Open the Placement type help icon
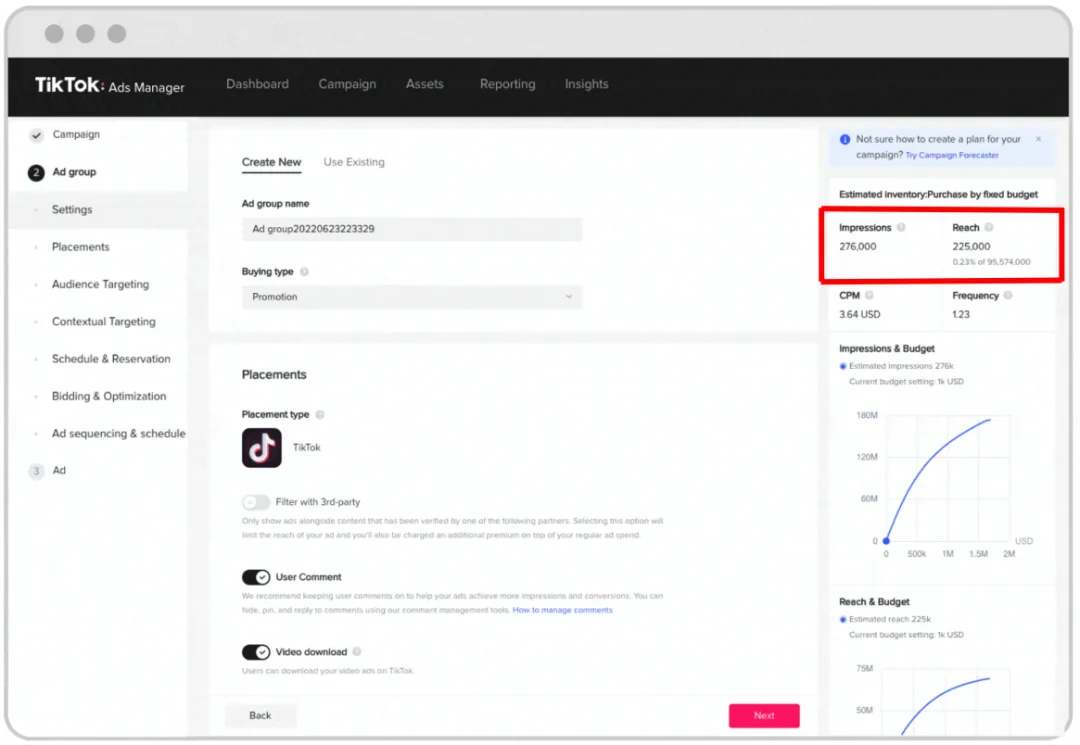Image resolution: width=1080 pixels, height=745 pixels. 320,415
